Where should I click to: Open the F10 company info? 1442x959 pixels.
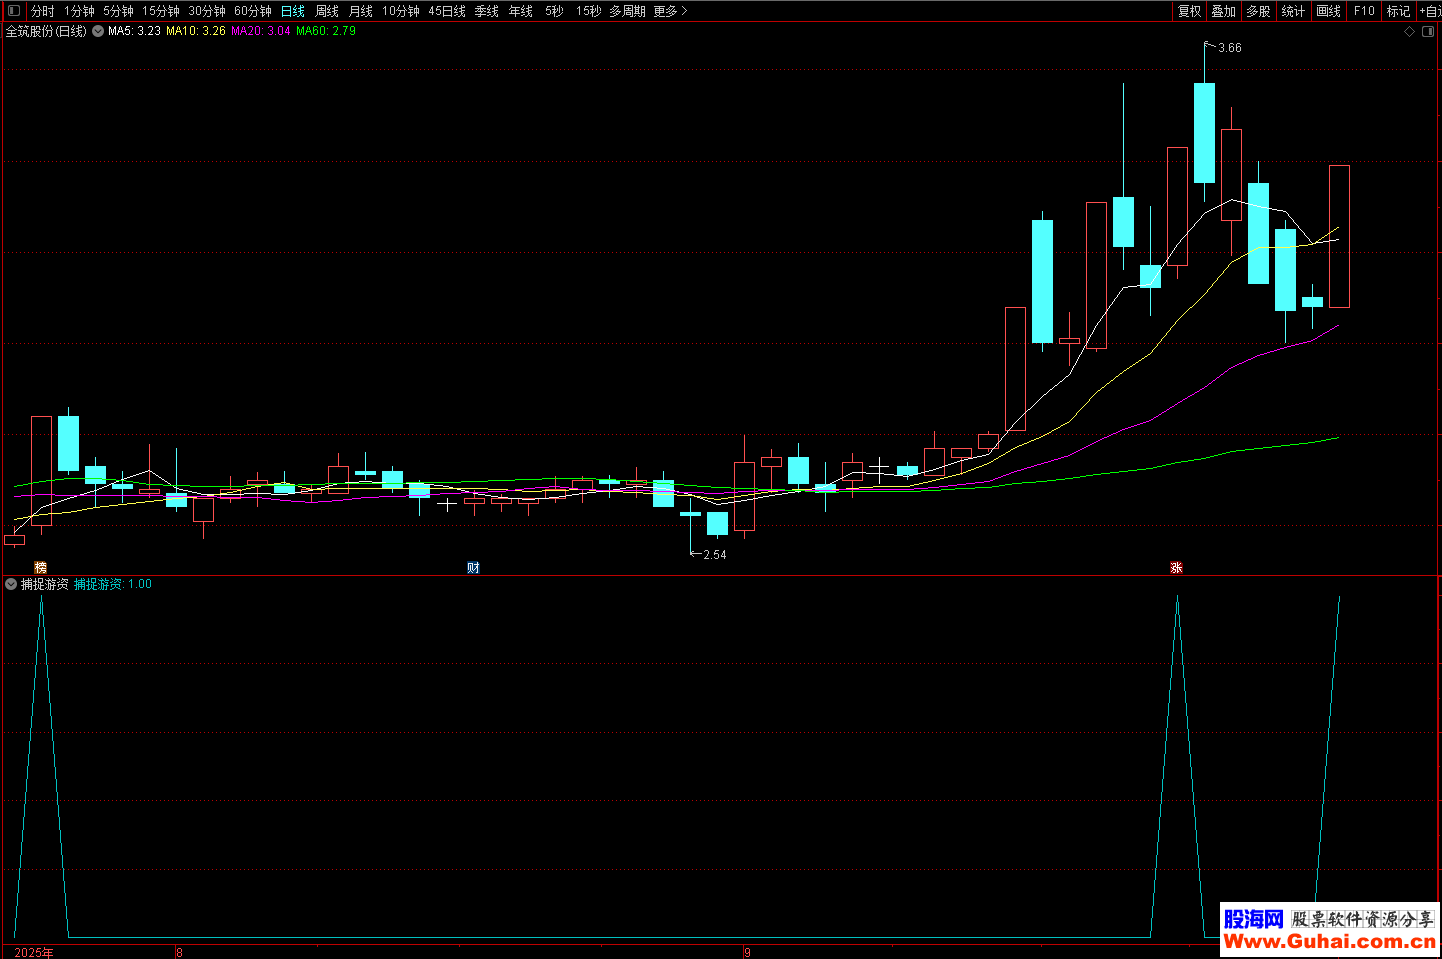pyautogui.click(x=1364, y=11)
